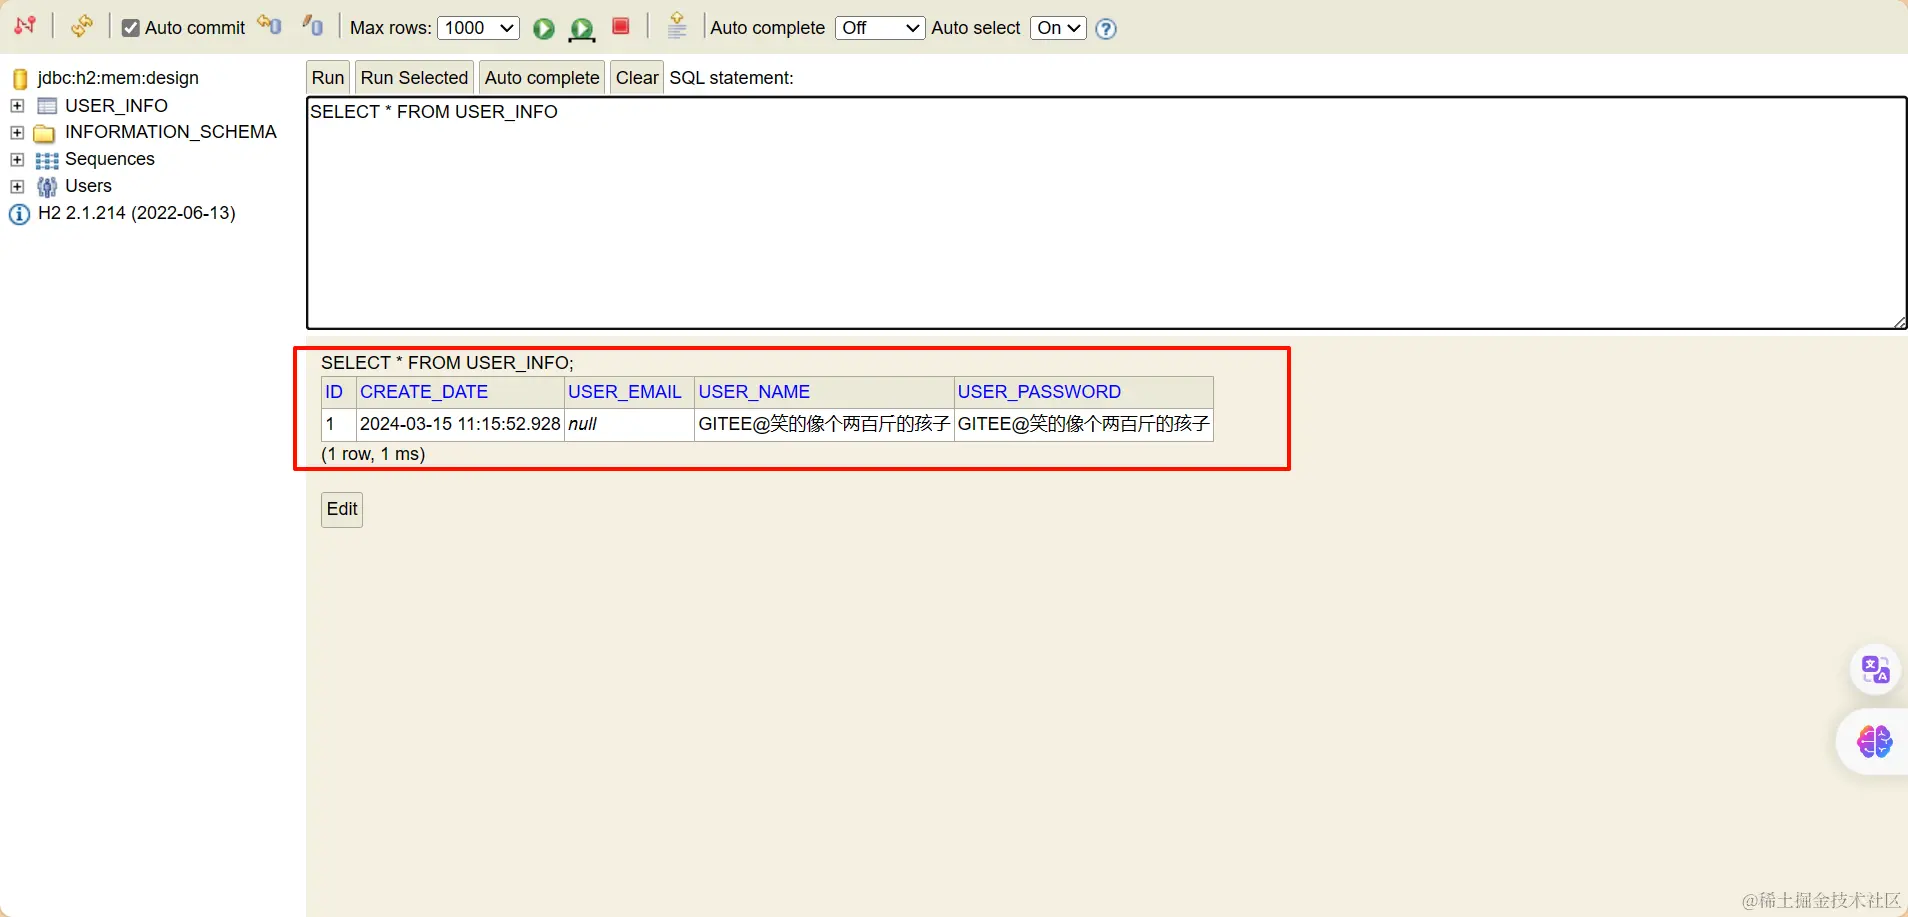The height and width of the screenshot is (917, 1908).
Task: Open the Auto complete dropdown set to Off
Action: coord(879,28)
